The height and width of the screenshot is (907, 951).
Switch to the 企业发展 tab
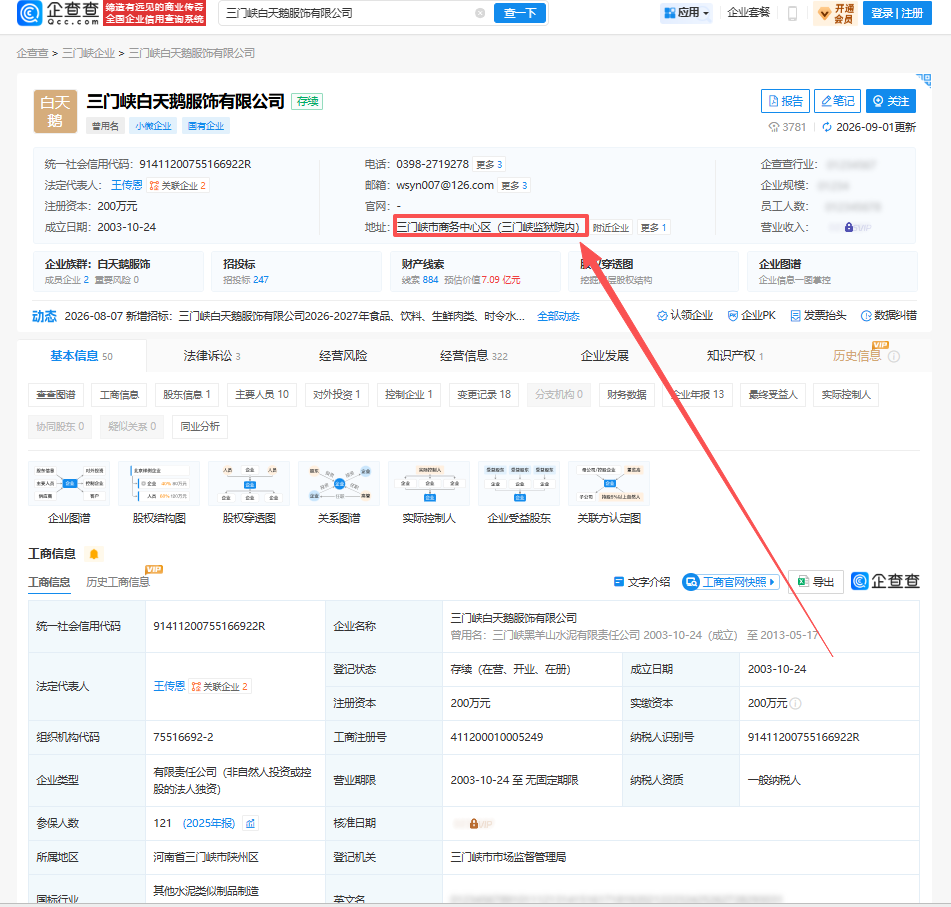pyautogui.click(x=605, y=356)
